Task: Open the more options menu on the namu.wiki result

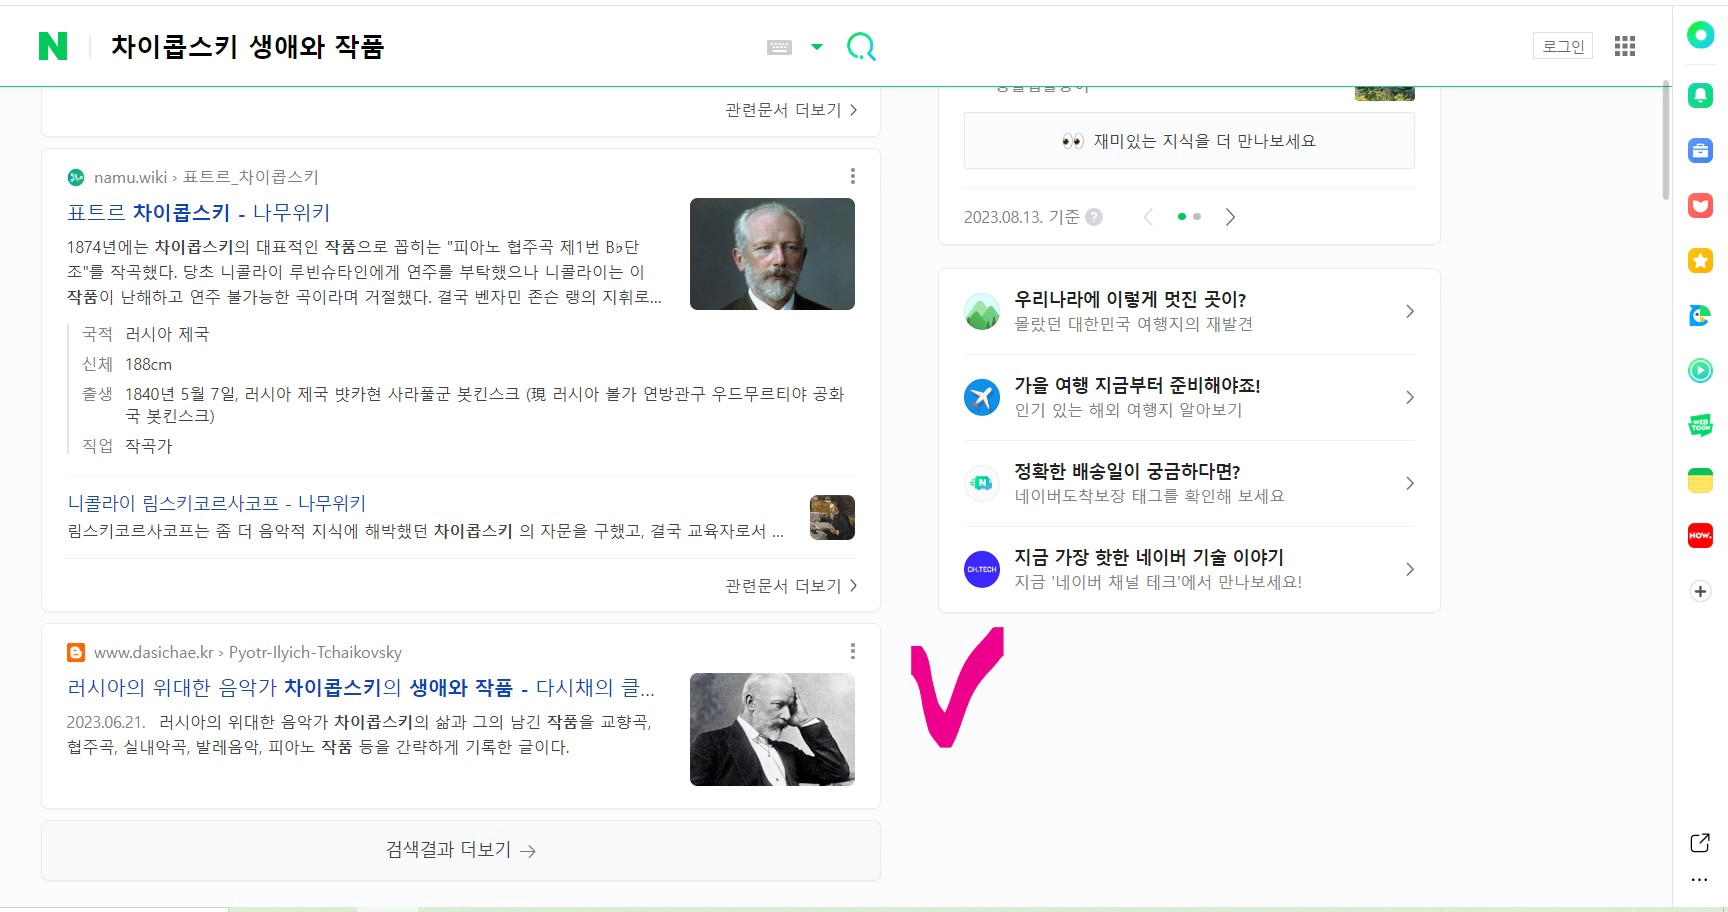Action: (853, 176)
